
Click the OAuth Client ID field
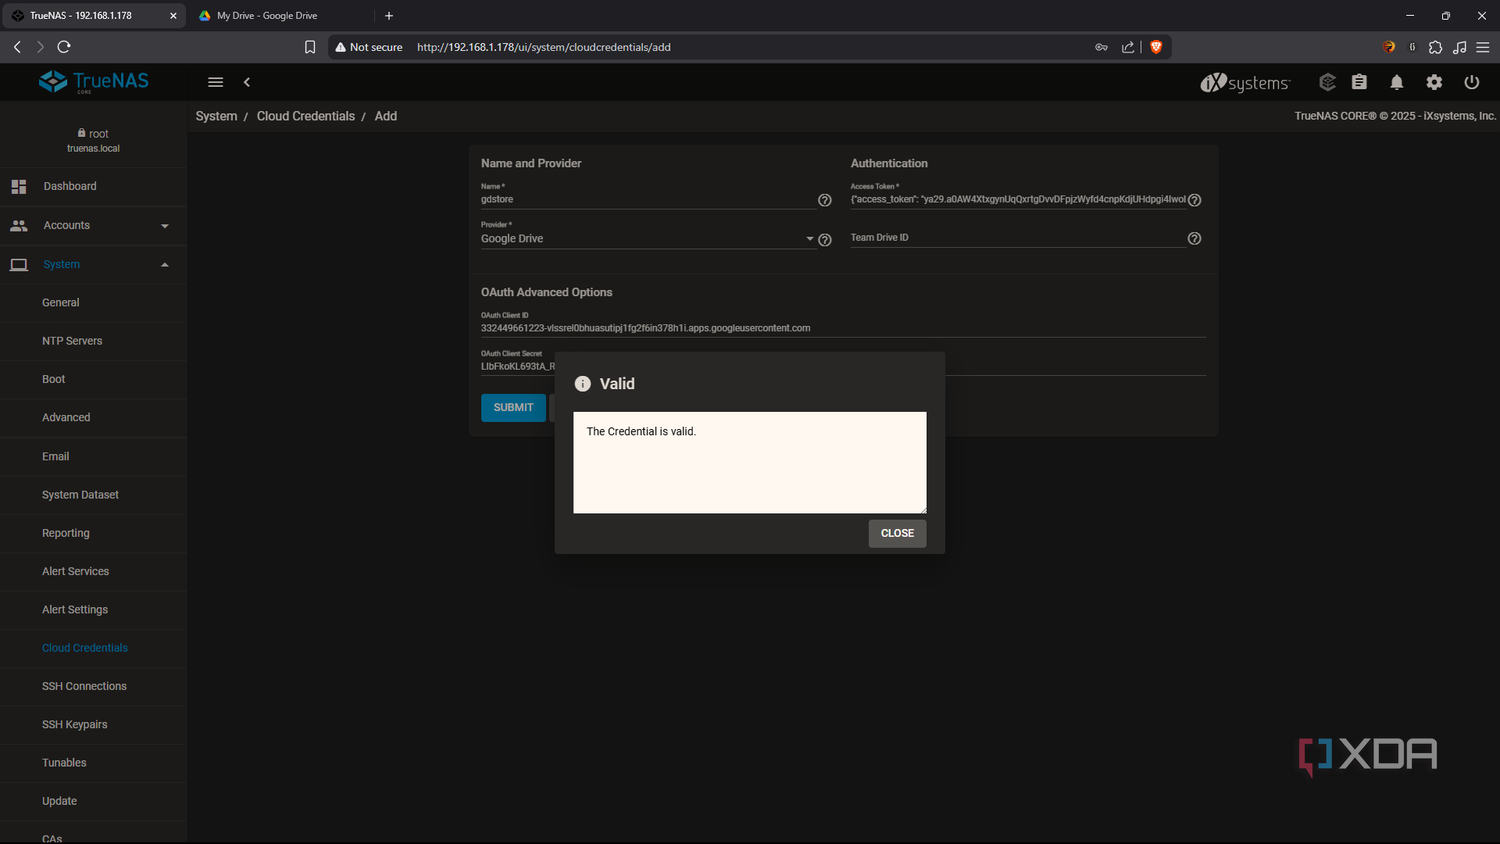843,328
